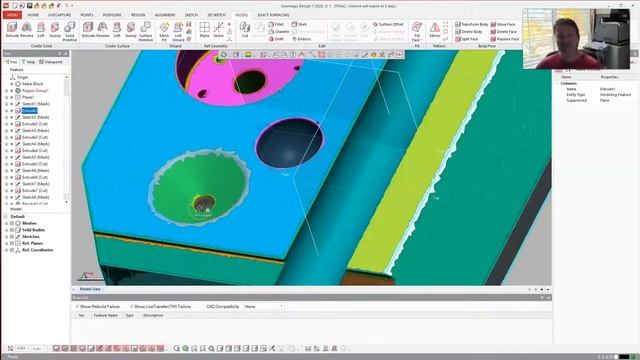Image resolution: width=640 pixels, height=360 pixels.
Task: Select the Cut tool in Edit group
Action: 244,30
